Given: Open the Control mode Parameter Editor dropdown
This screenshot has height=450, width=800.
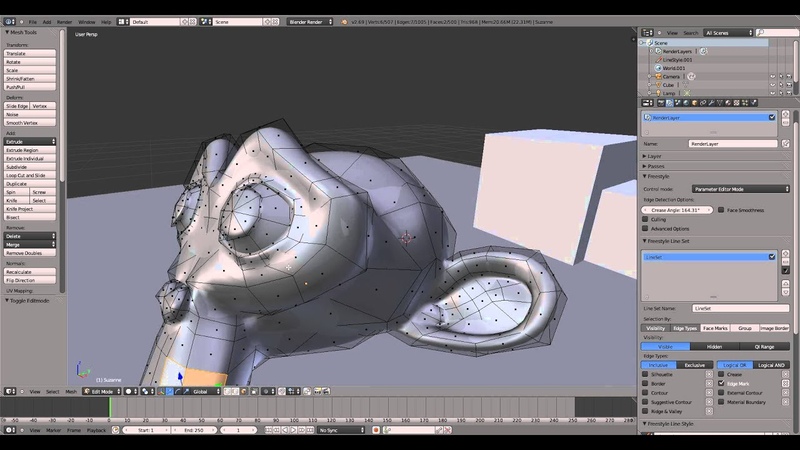Looking at the screenshot, I should pyautogui.click(x=740, y=189).
